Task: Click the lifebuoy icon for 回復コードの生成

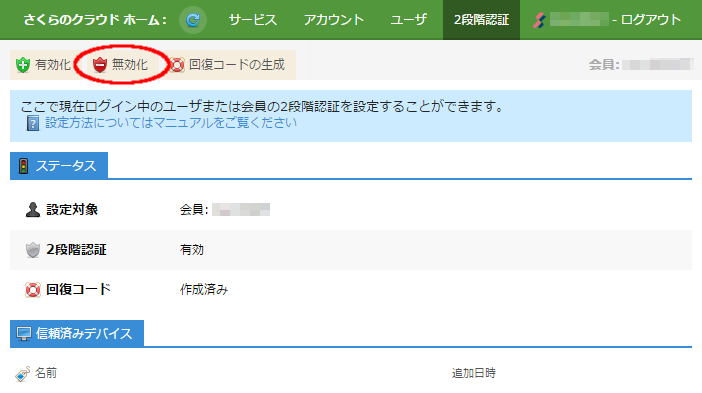Action: pos(177,65)
